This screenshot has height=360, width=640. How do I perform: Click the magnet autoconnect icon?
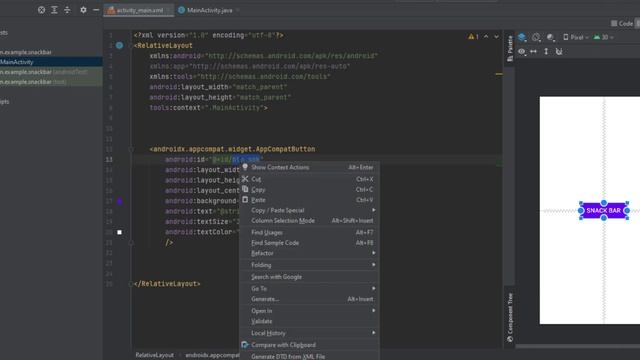[559, 52]
